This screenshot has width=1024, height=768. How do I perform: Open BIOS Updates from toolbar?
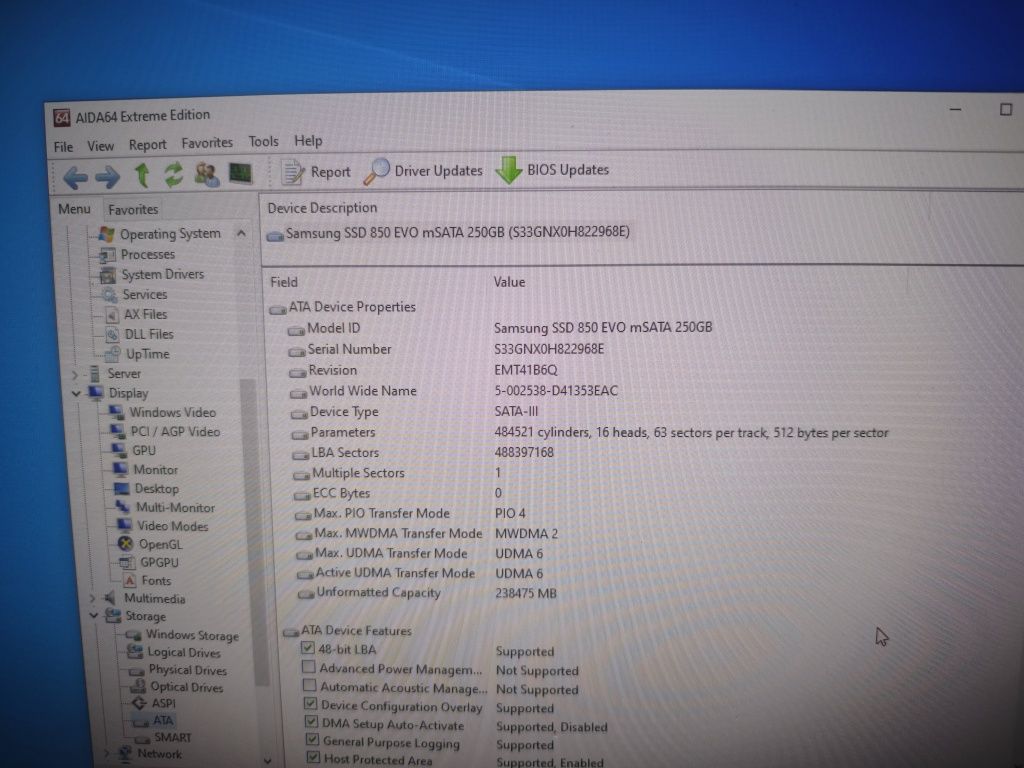click(552, 170)
